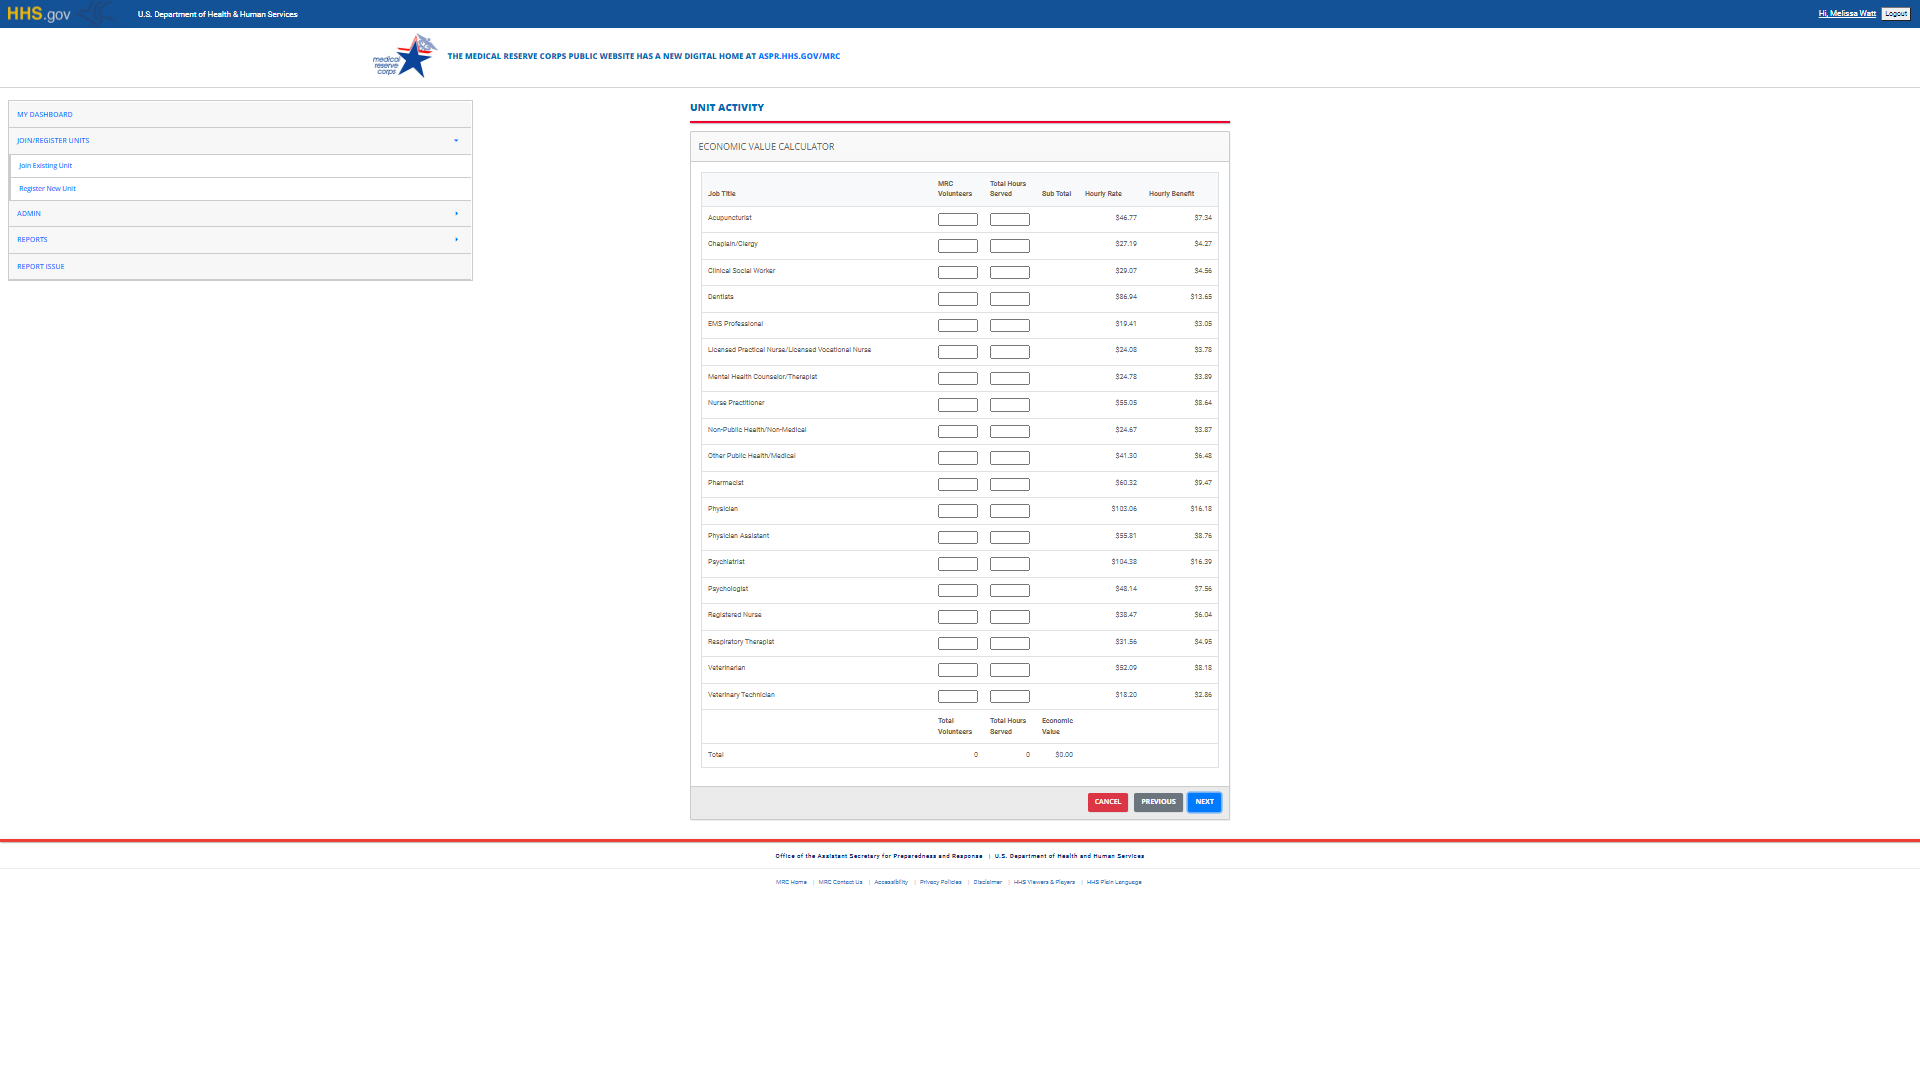Screen dimensions: 1920x1080
Task: Click Registered Nurse MRC Volunteers field
Action: tap(957, 617)
